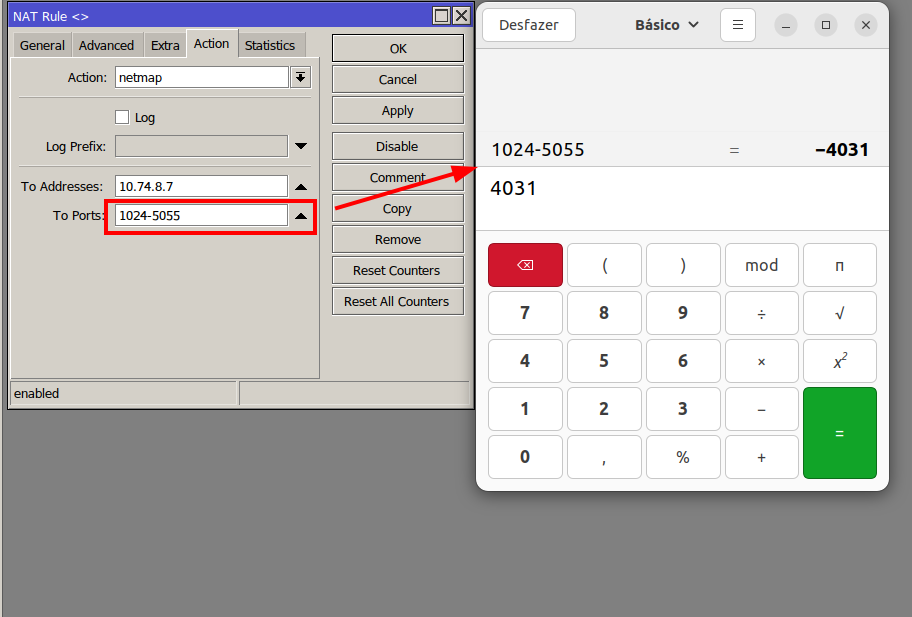The image size is (912, 617).
Task: Enable the Log checkbox
Action: coord(123,117)
